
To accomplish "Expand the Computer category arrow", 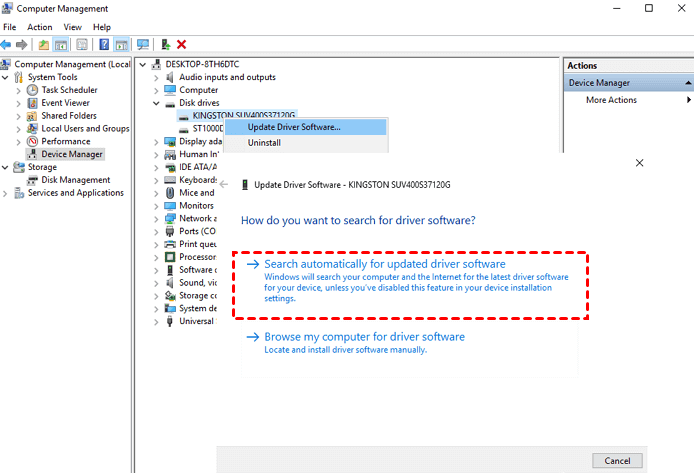I will 156,91.
